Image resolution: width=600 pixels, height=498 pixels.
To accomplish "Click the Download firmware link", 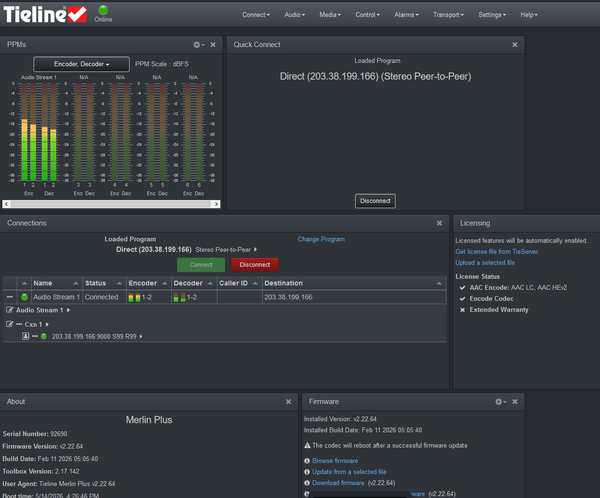I will pos(338,483).
